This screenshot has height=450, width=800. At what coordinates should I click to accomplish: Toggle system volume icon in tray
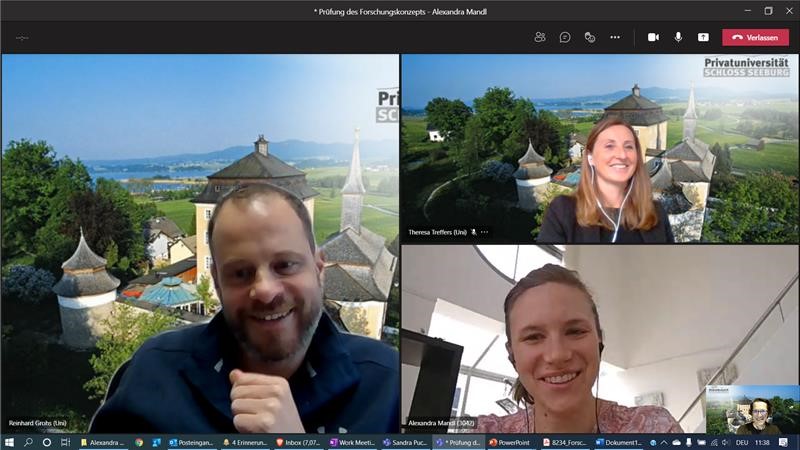[724, 442]
